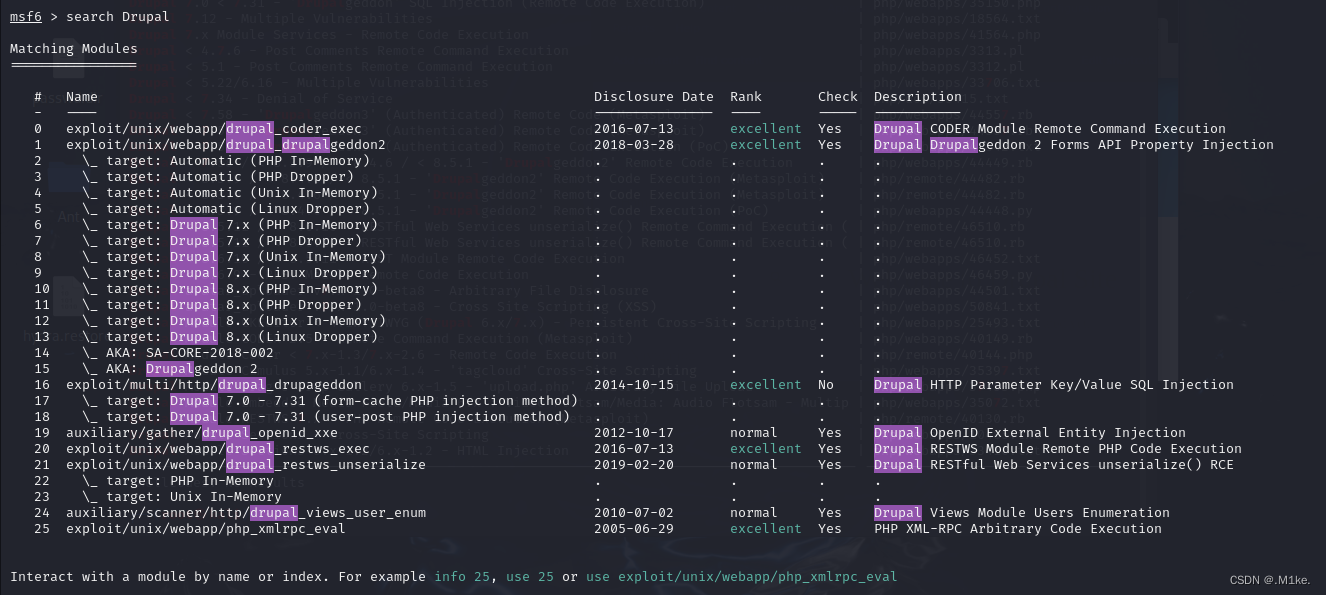Click the 'Description' column header
The image size is (1326, 595).
[x=918, y=97]
